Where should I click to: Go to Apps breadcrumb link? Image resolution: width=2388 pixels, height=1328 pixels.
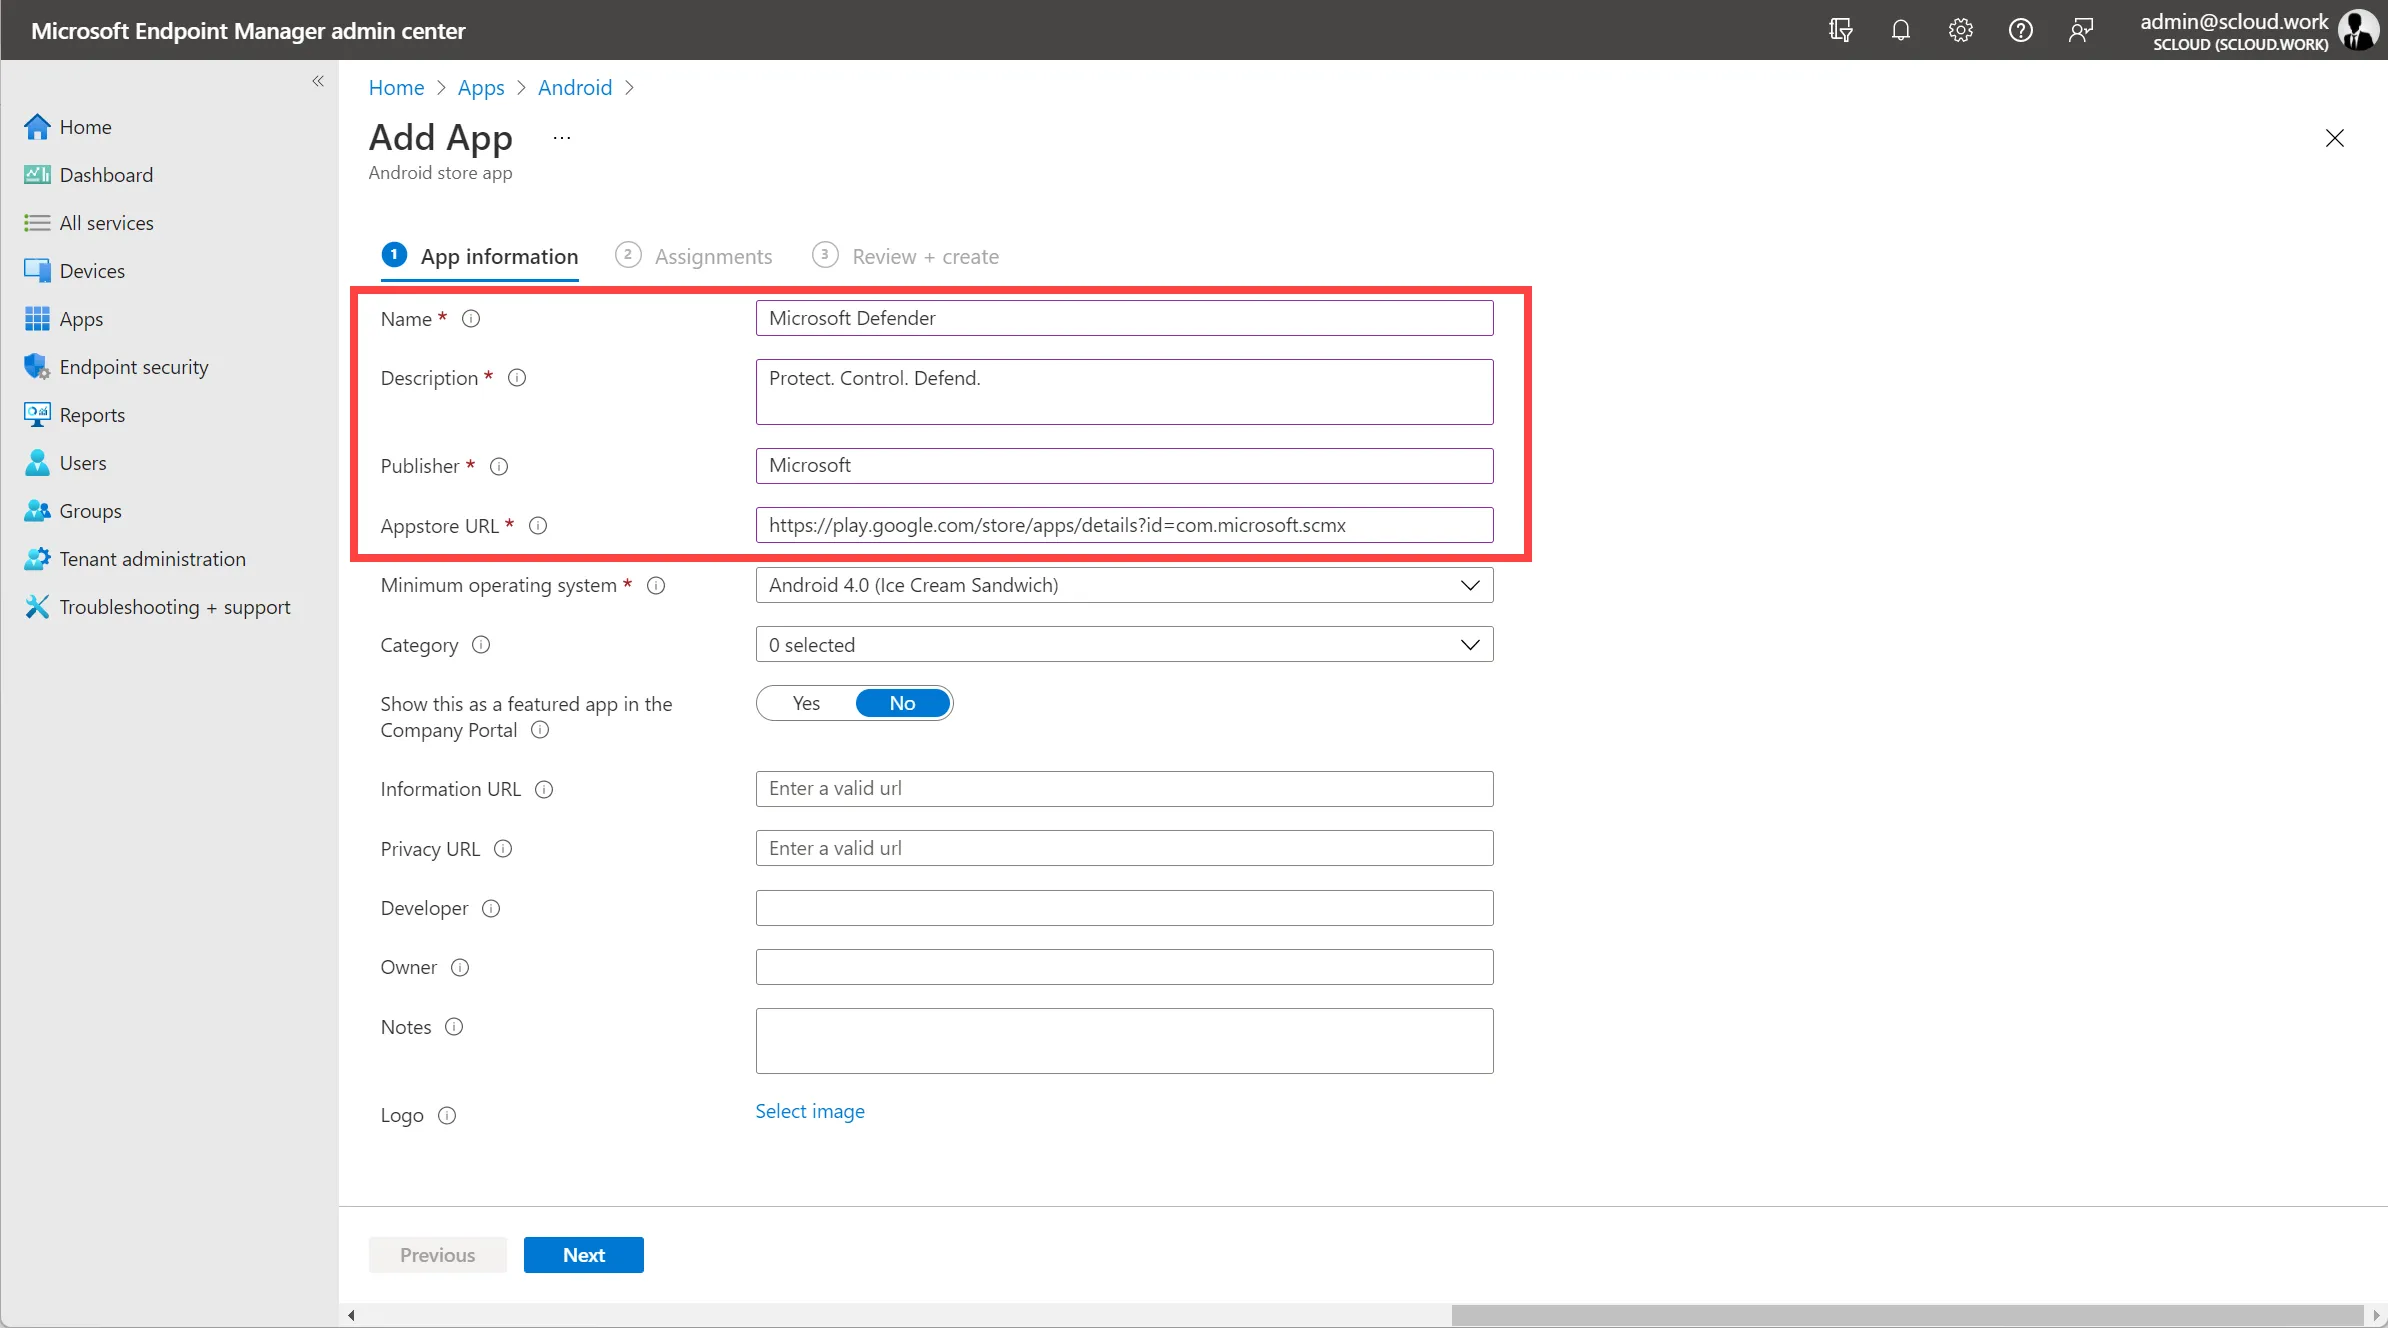tap(481, 88)
